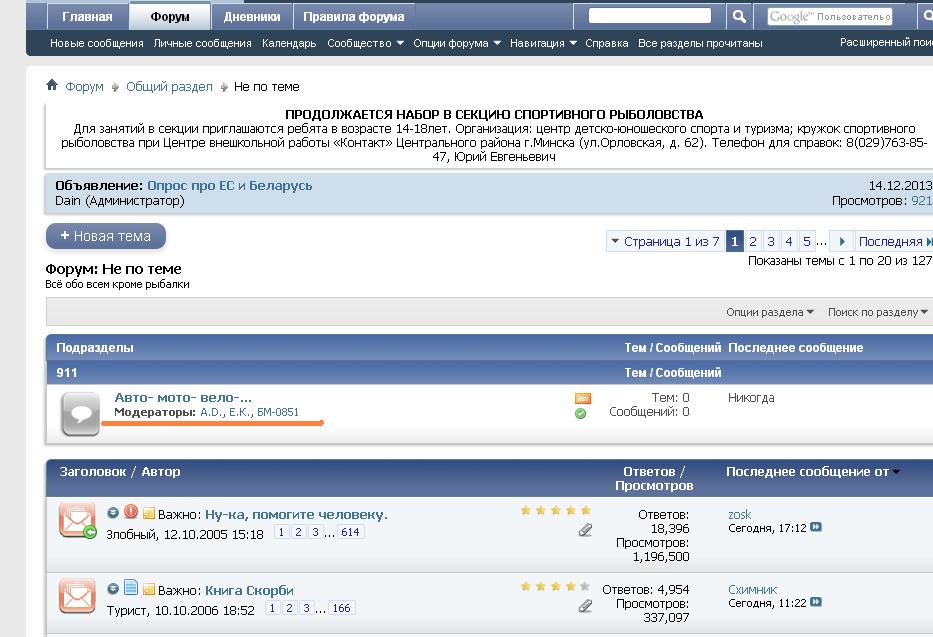The height and width of the screenshot is (637, 933).
Task: Click the envelope icon of Книга Скорби thread
Action: click(x=77, y=595)
